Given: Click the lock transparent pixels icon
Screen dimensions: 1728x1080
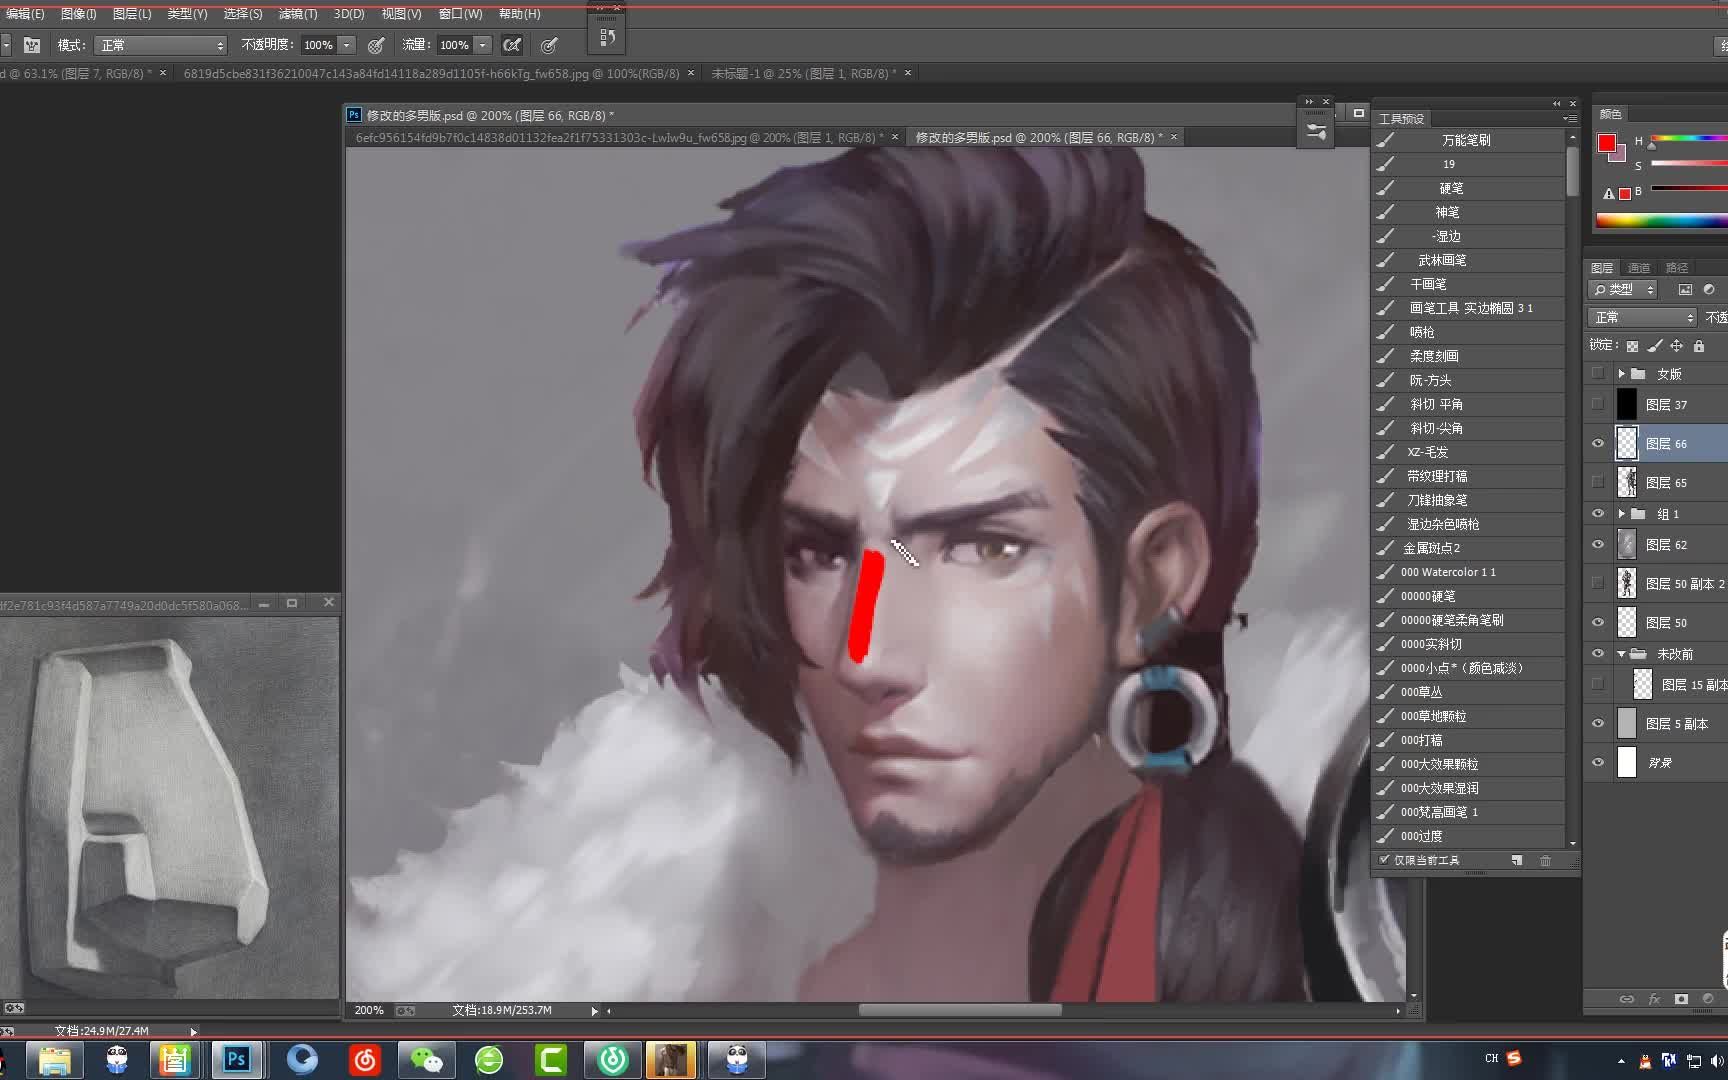Looking at the screenshot, I should coord(1632,346).
